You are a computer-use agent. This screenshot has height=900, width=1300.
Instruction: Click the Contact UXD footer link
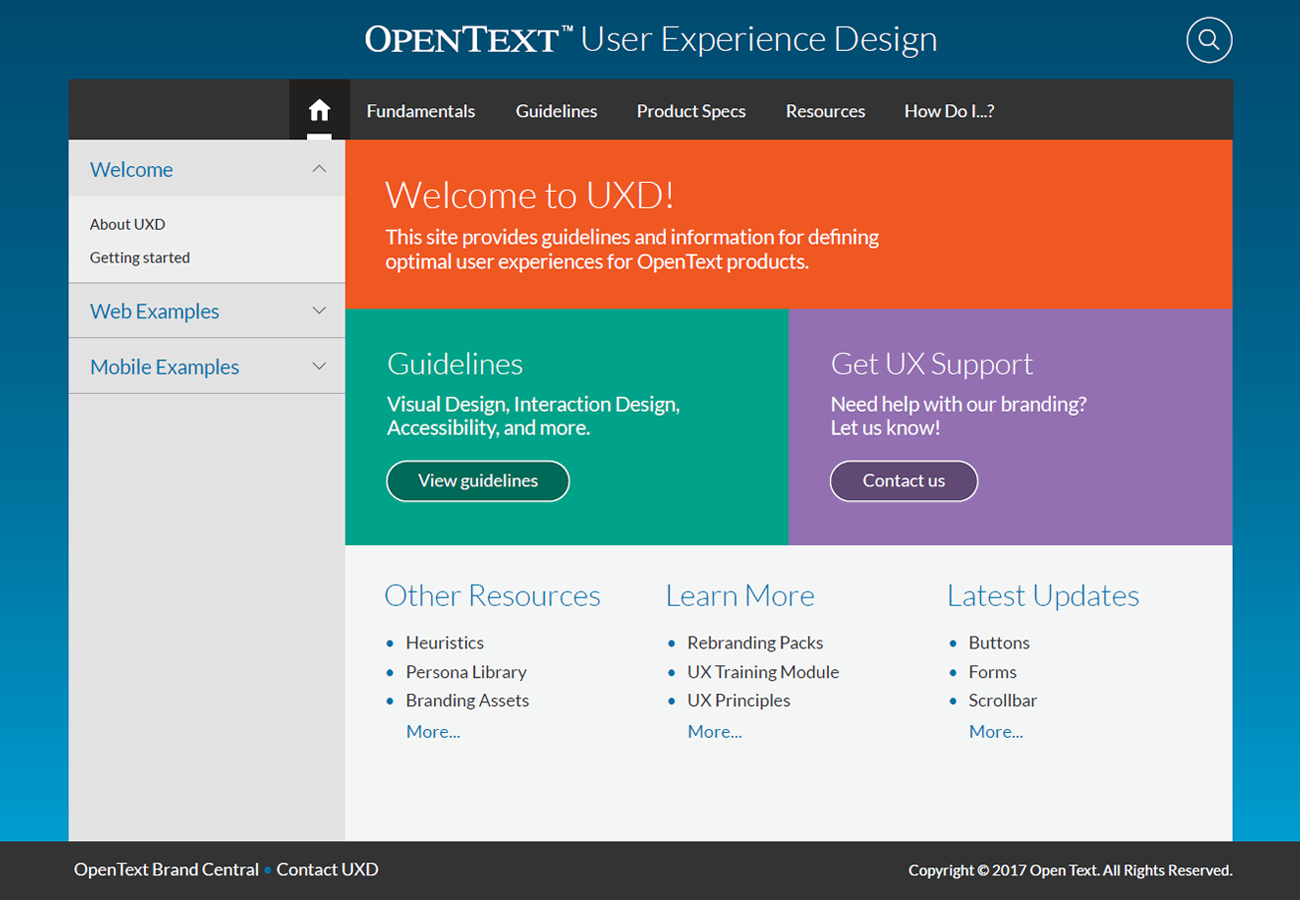[x=327, y=870]
